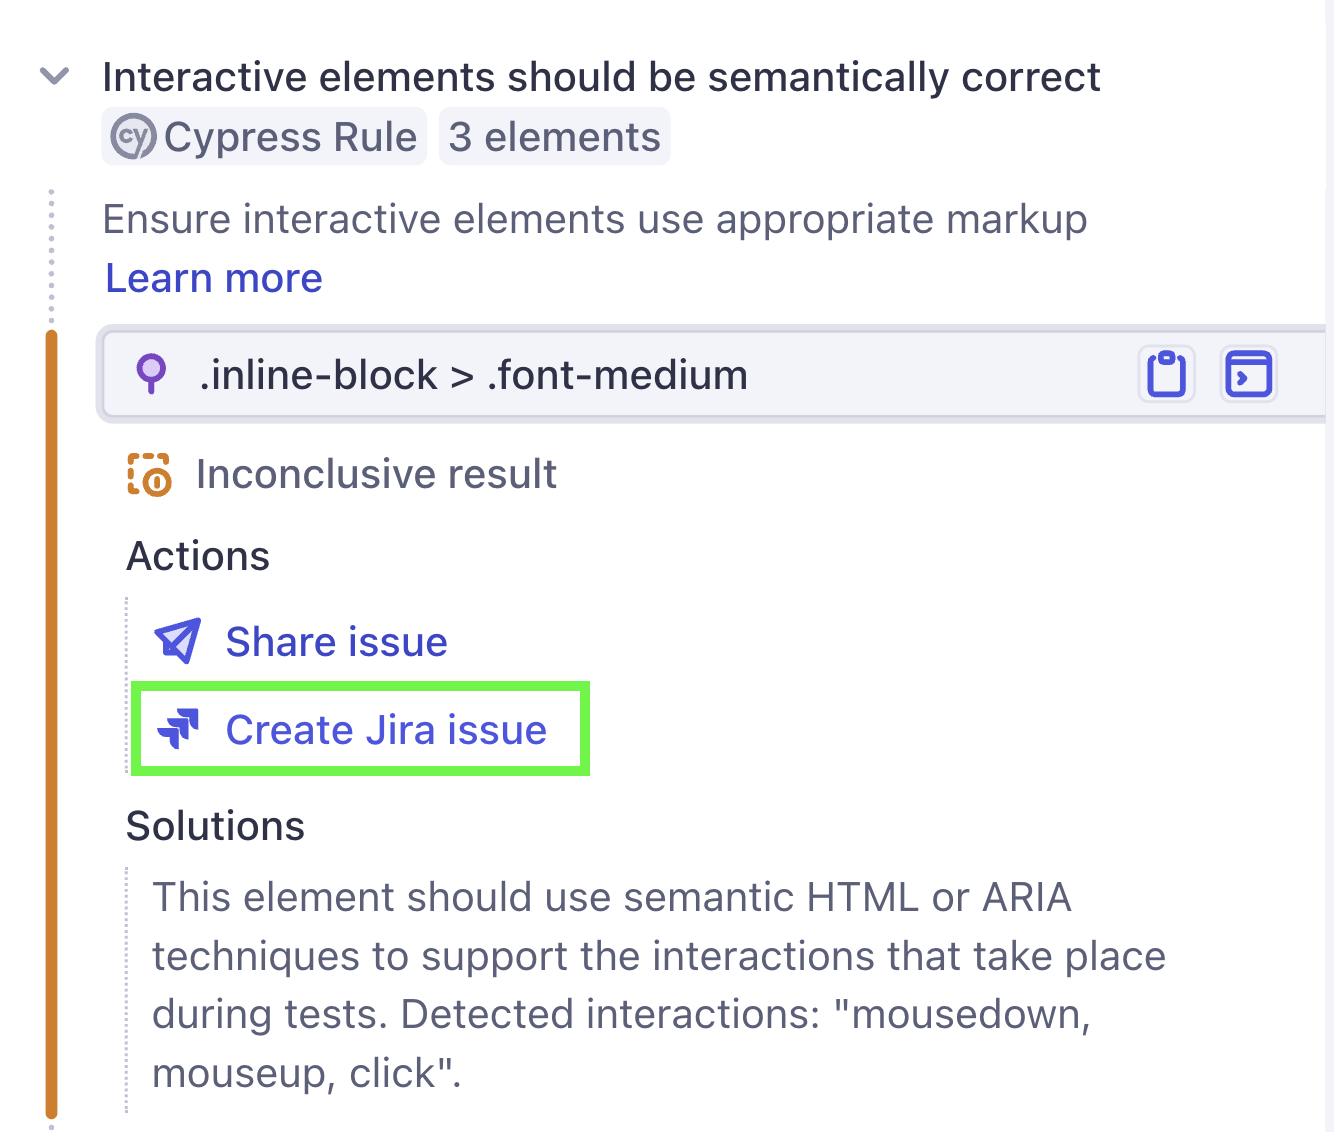Click the Actions heading
This screenshot has width=1334, height=1132.
point(197,556)
